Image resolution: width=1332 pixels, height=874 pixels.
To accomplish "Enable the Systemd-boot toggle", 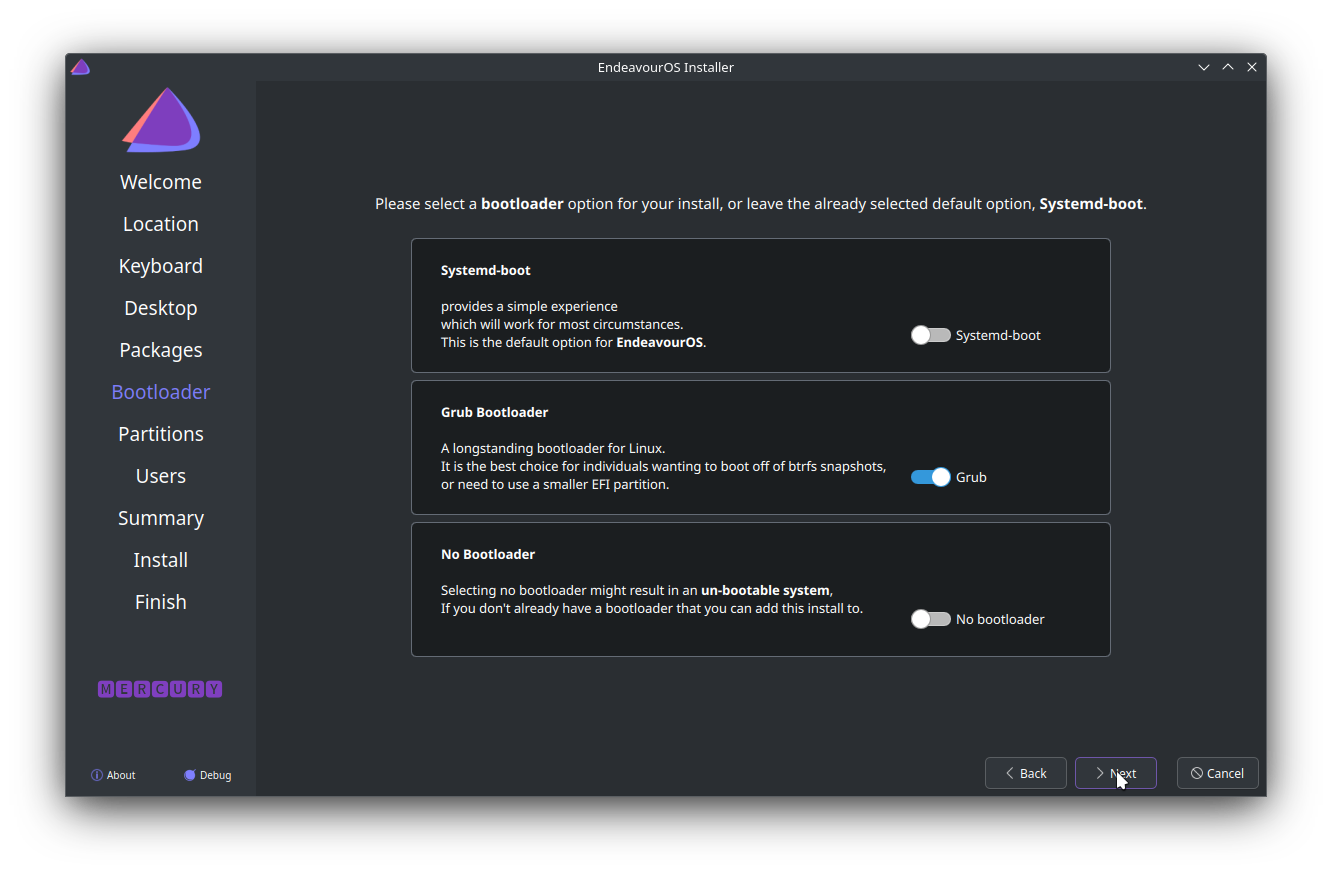I will (x=930, y=335).
